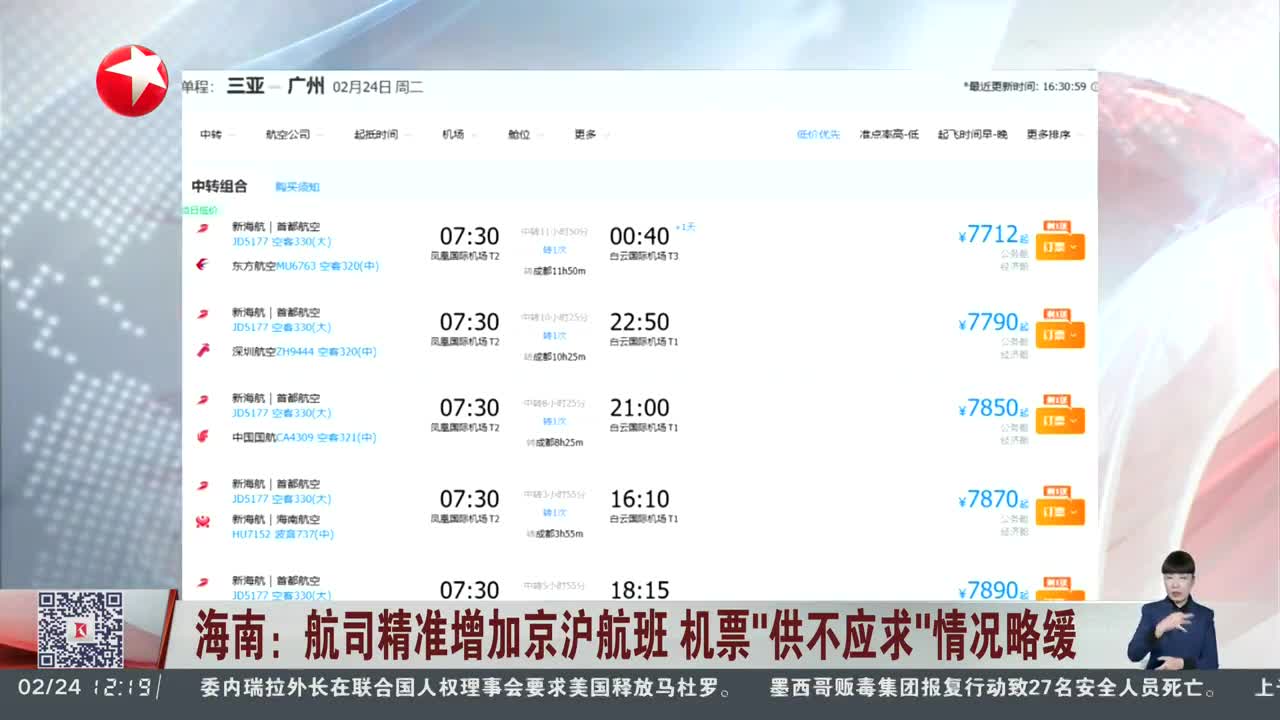
Task: Click the Capital Airlines logo in first itinerary
Action: [203, 228]
